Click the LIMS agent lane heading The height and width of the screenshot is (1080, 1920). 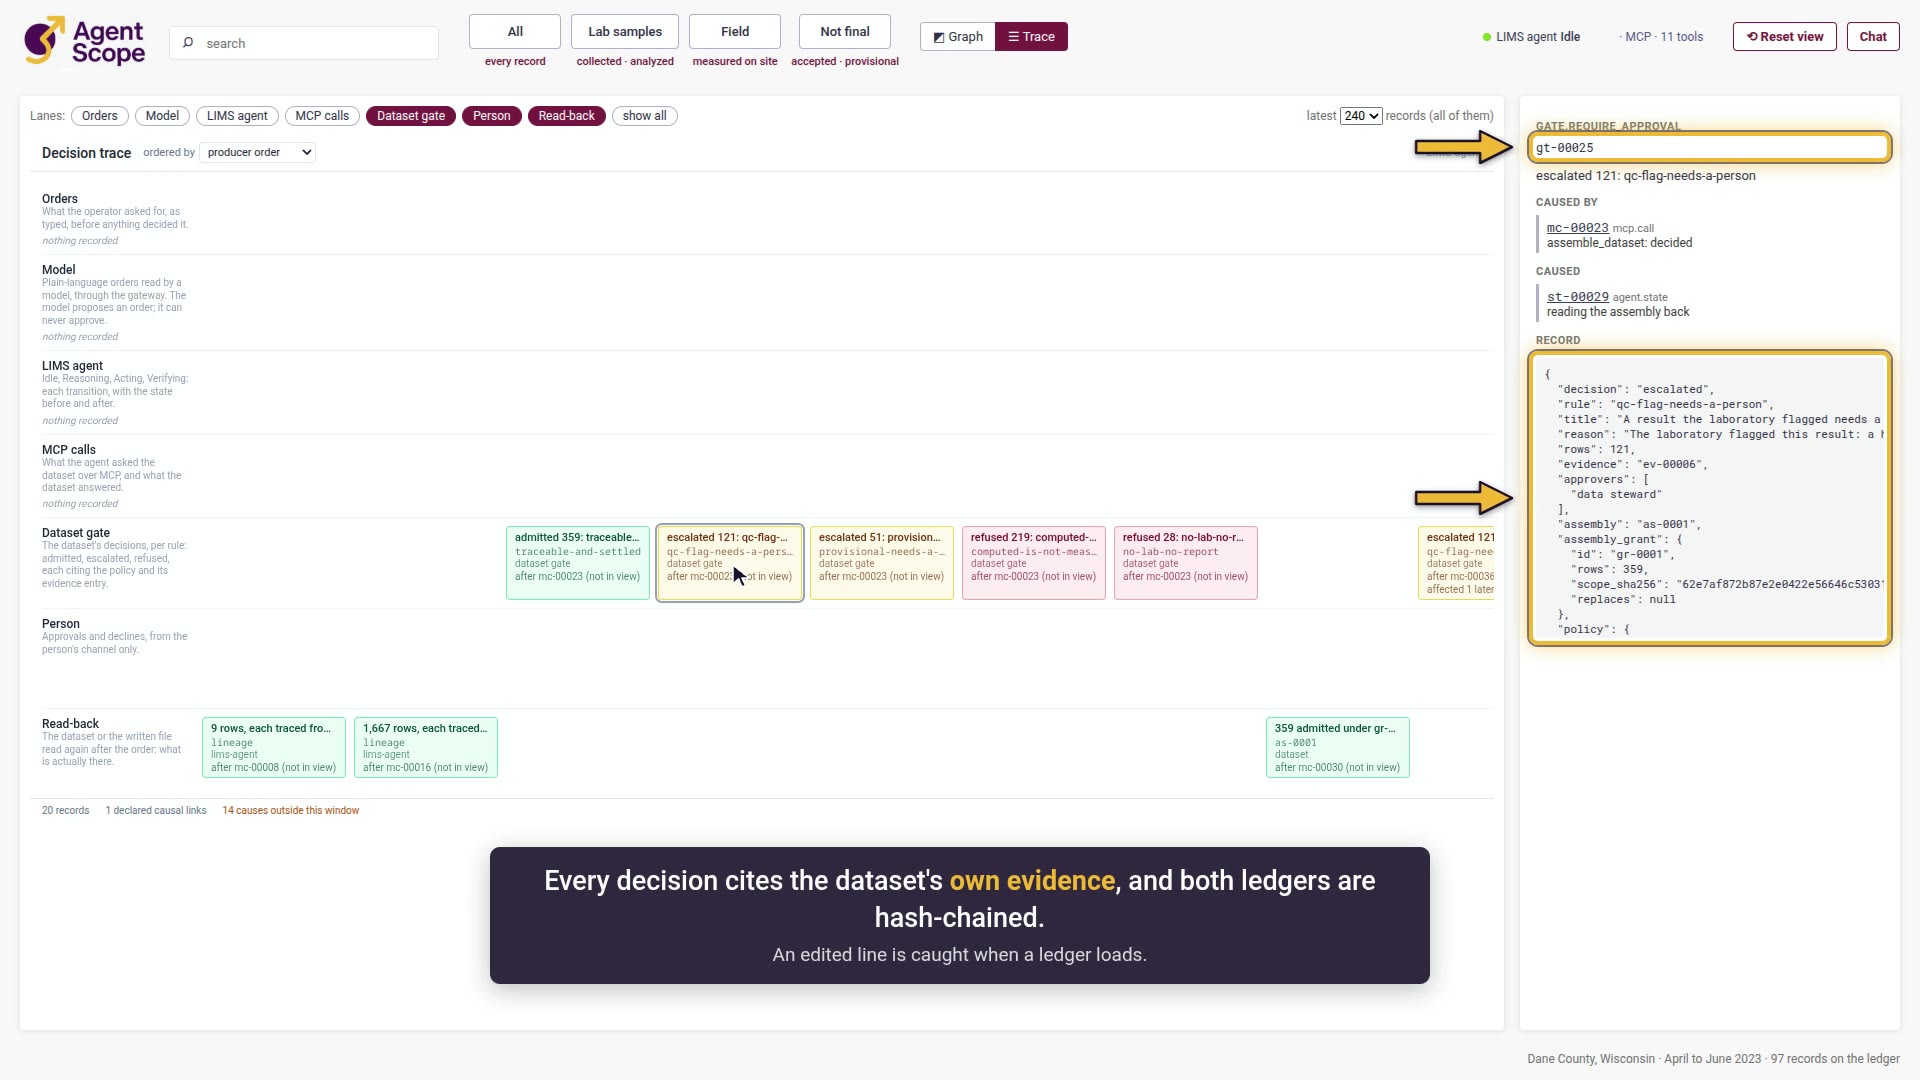pyautogui.click(x=72, y=366)
